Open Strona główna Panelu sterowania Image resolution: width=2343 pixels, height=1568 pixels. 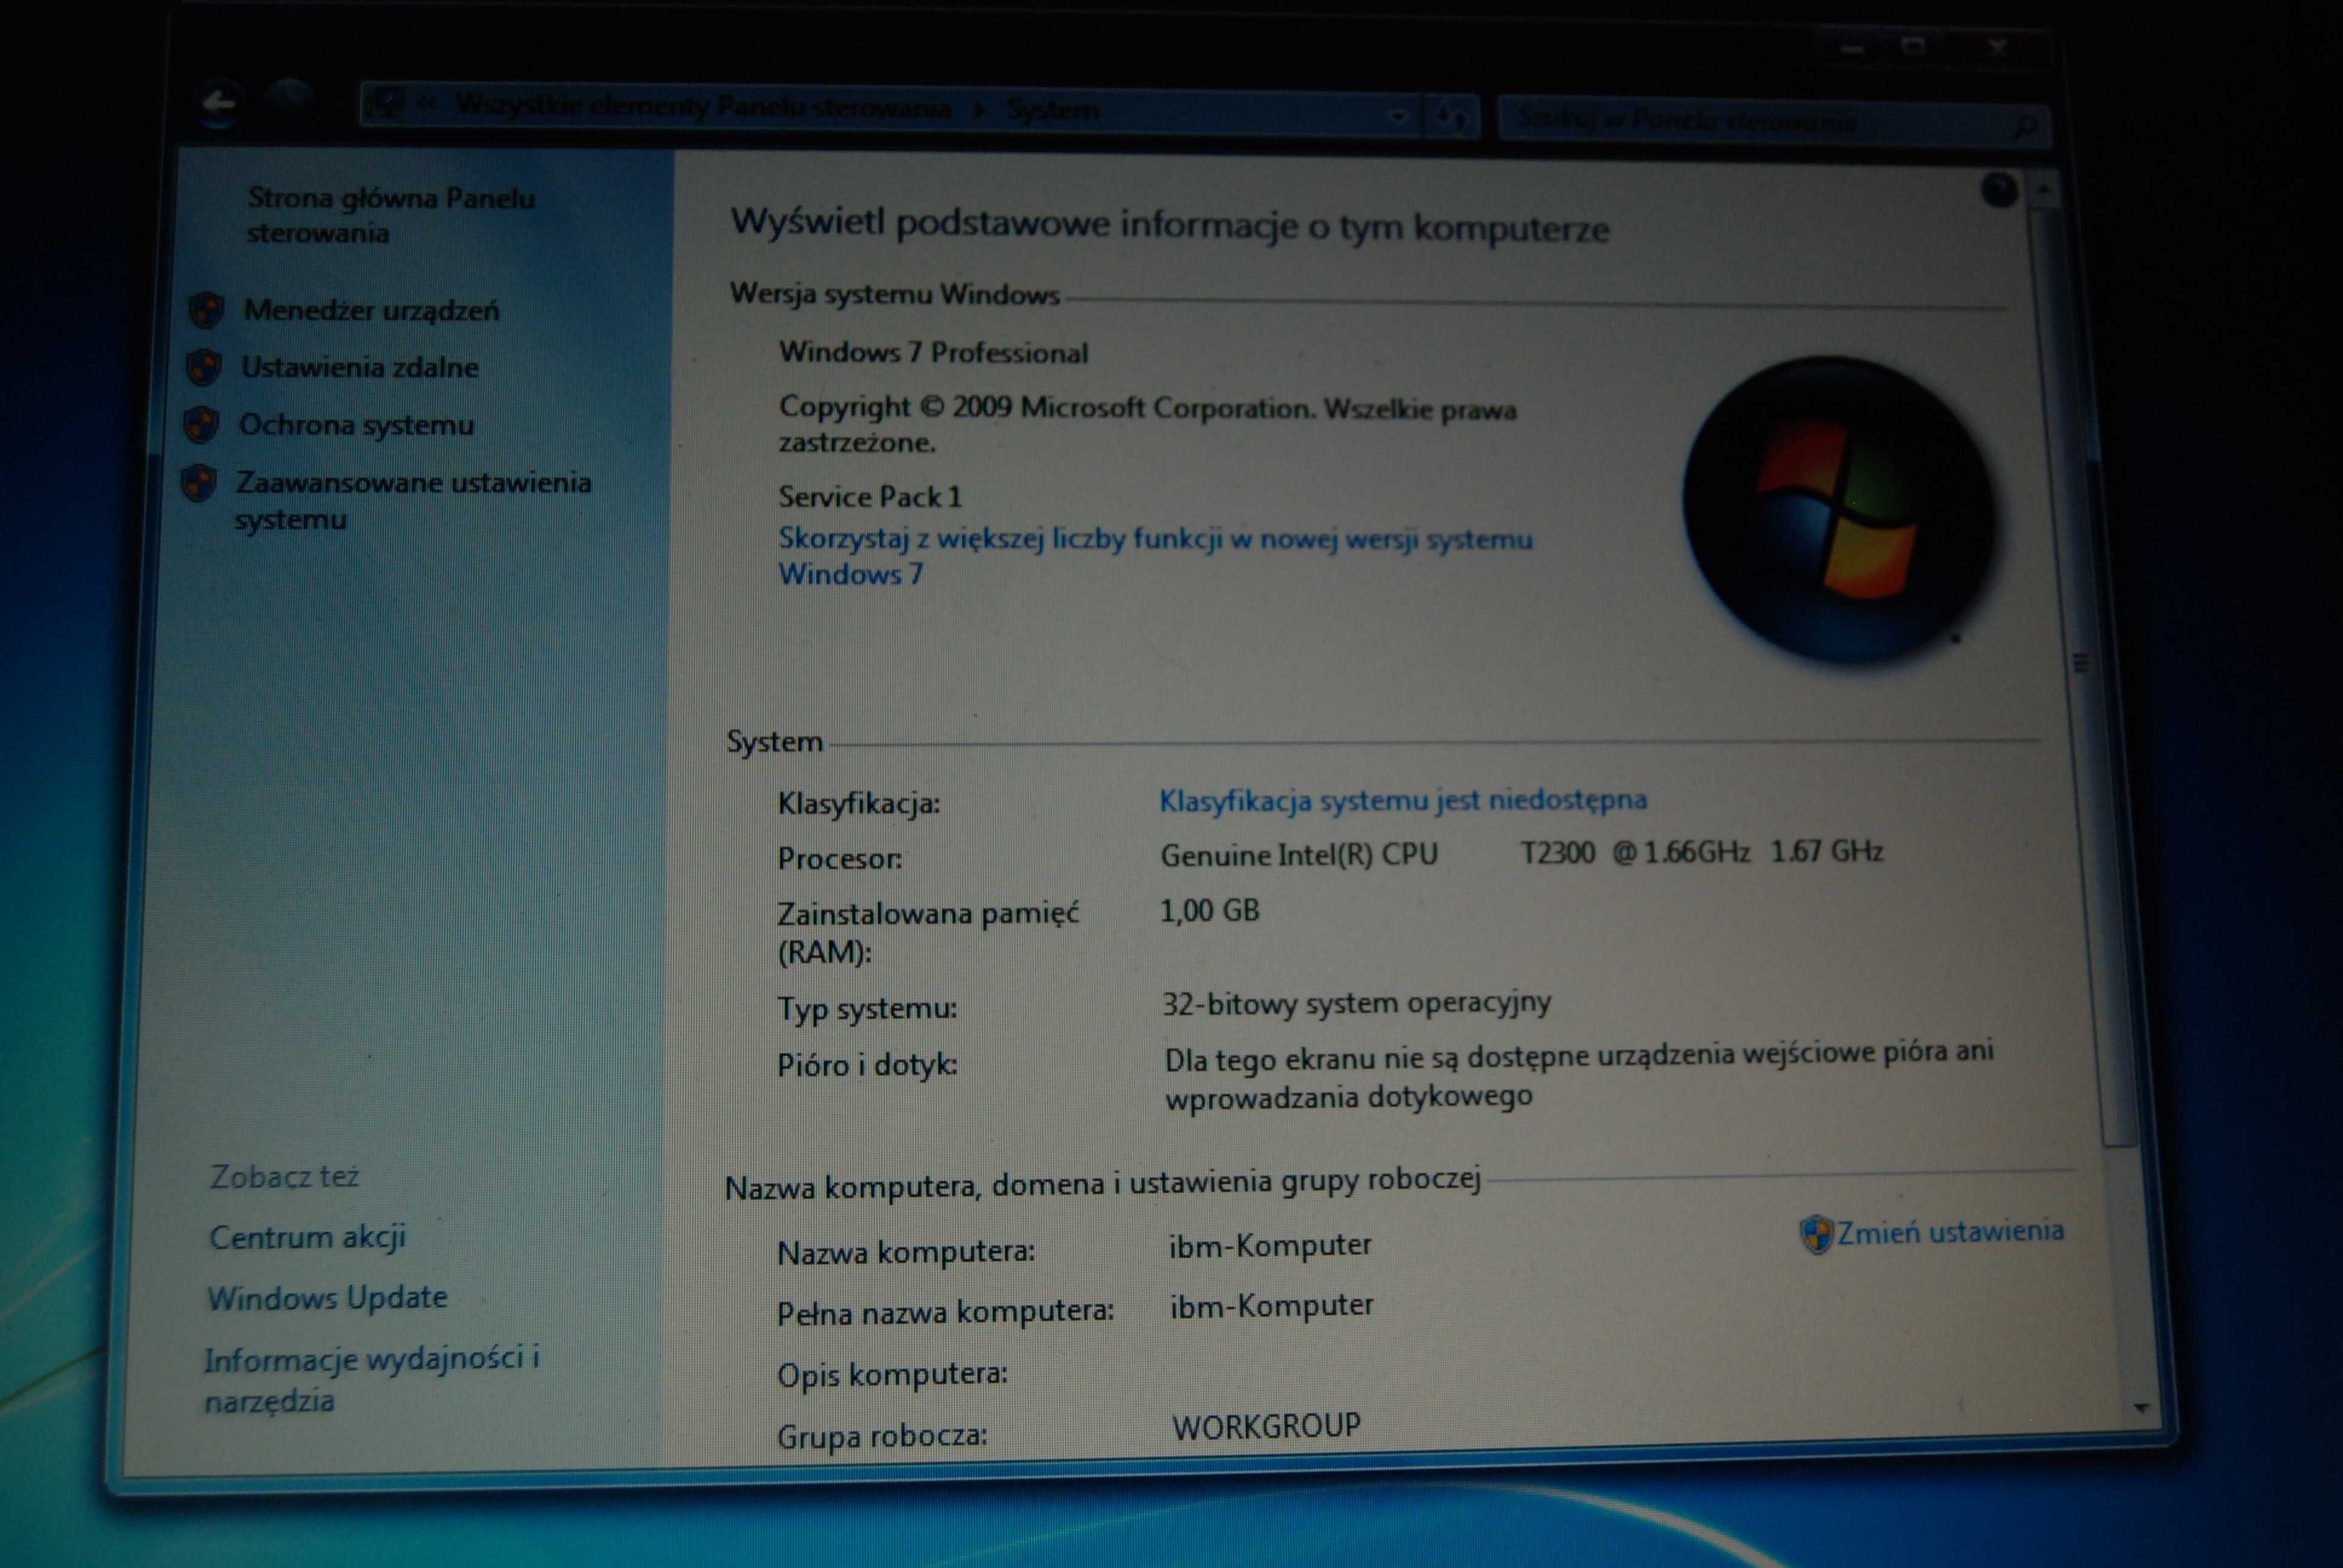pyautogui.click(x=391, y=215)
